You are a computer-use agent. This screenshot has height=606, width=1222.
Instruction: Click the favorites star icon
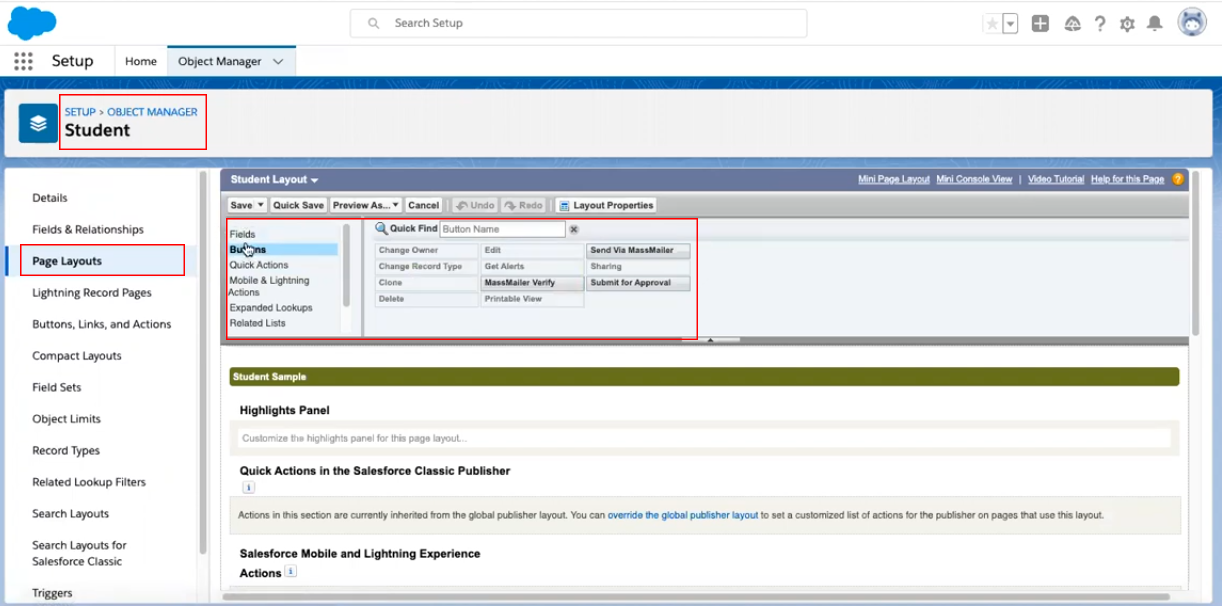(x=992, y=24)
